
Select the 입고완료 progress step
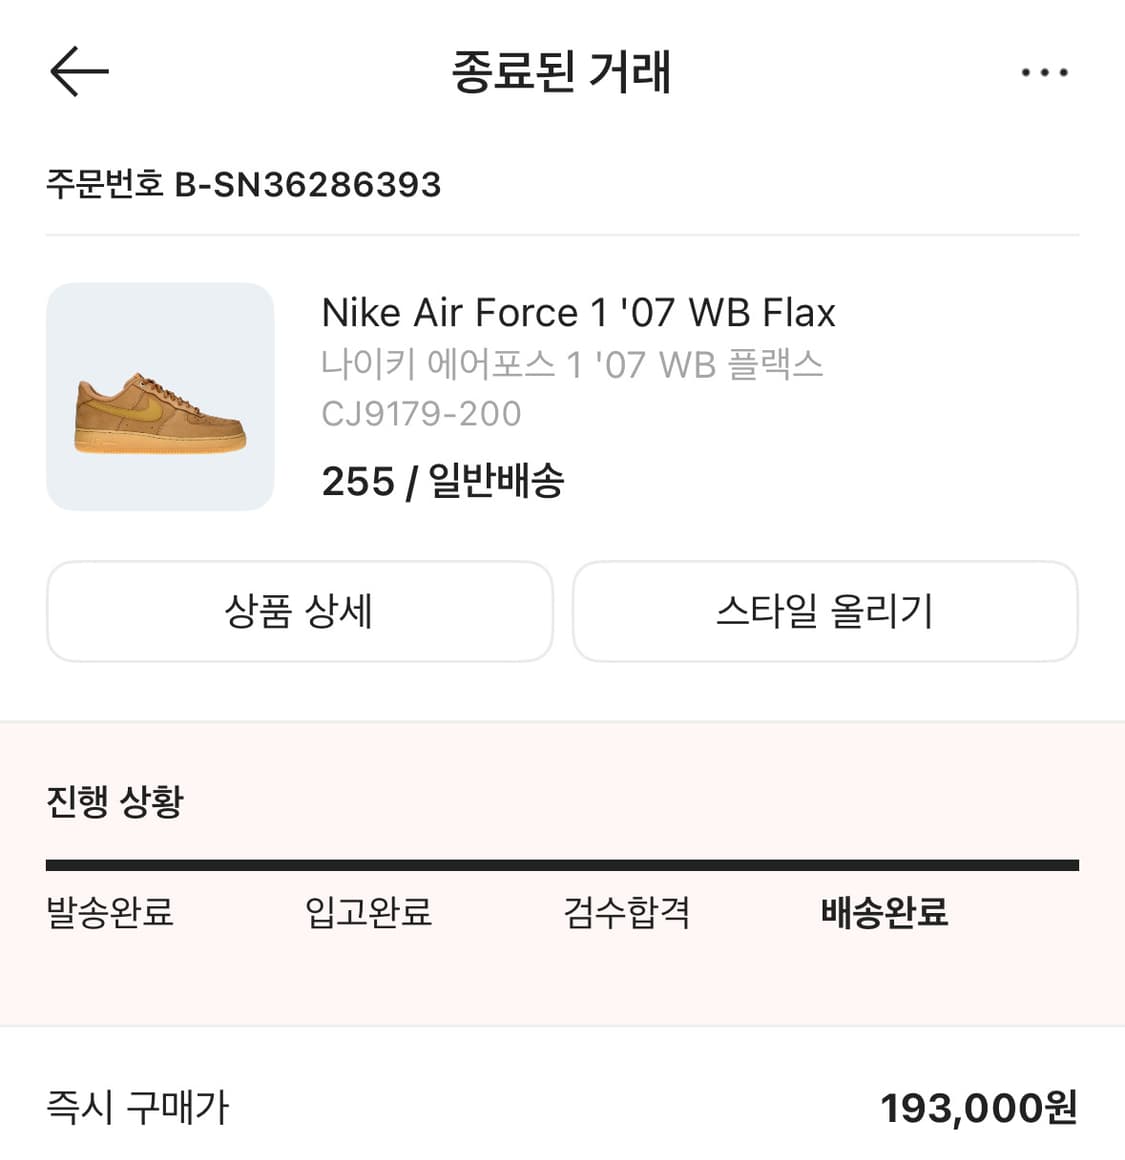coord(368,912)
